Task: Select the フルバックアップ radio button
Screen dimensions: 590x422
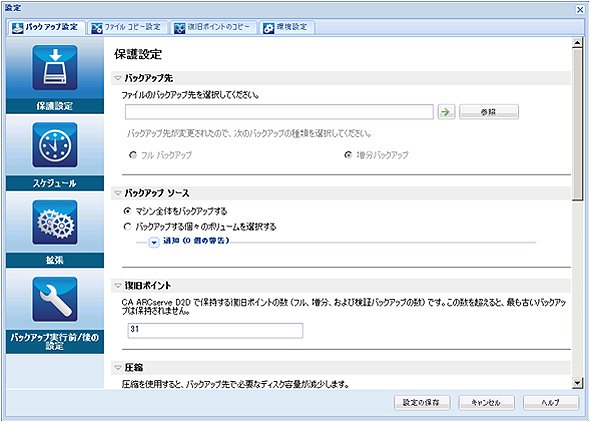Action: click(x=132, y=155)
